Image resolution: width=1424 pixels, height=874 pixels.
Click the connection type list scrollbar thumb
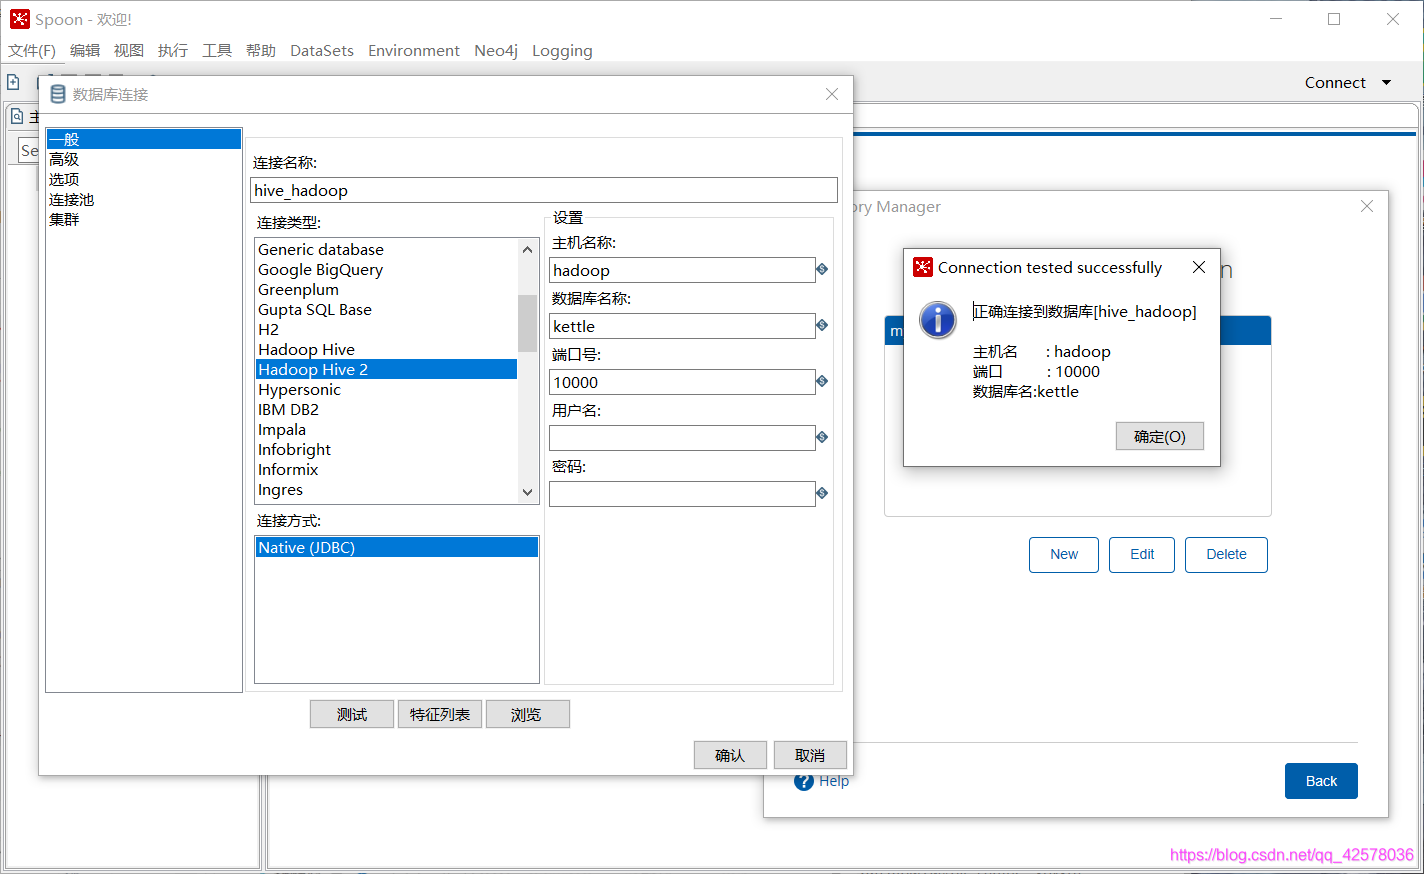click(527, 323)
